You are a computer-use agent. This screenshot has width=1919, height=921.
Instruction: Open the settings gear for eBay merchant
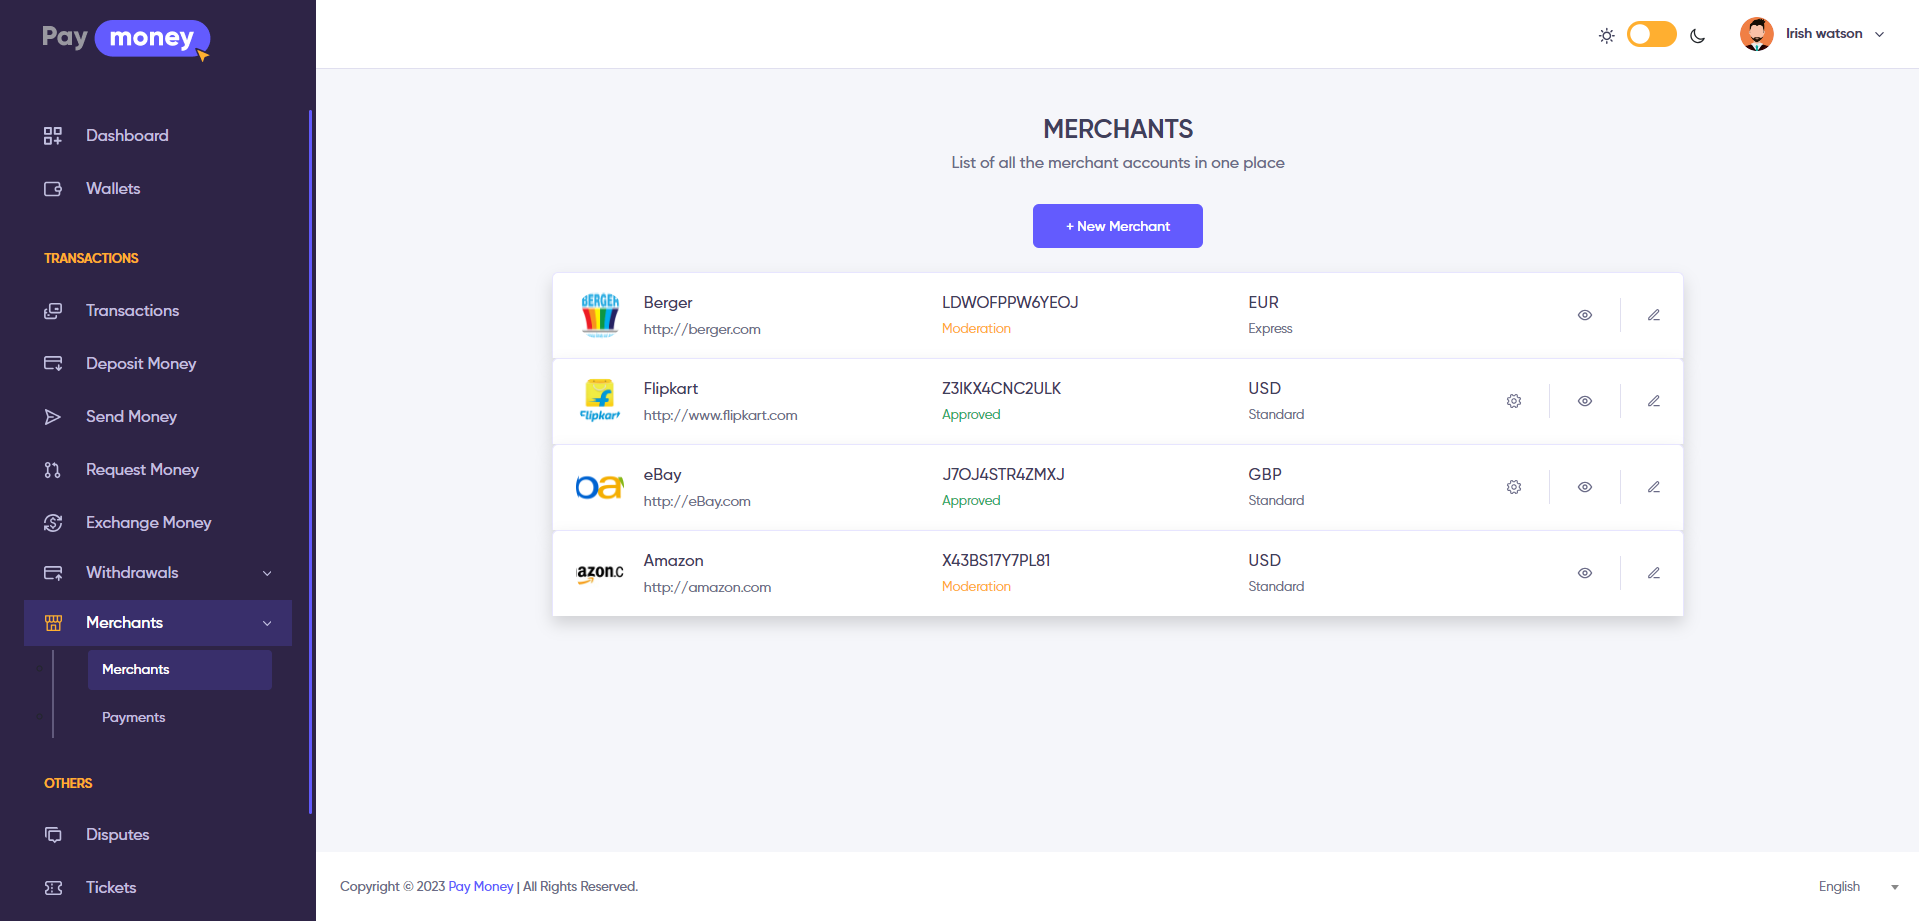1514,487
